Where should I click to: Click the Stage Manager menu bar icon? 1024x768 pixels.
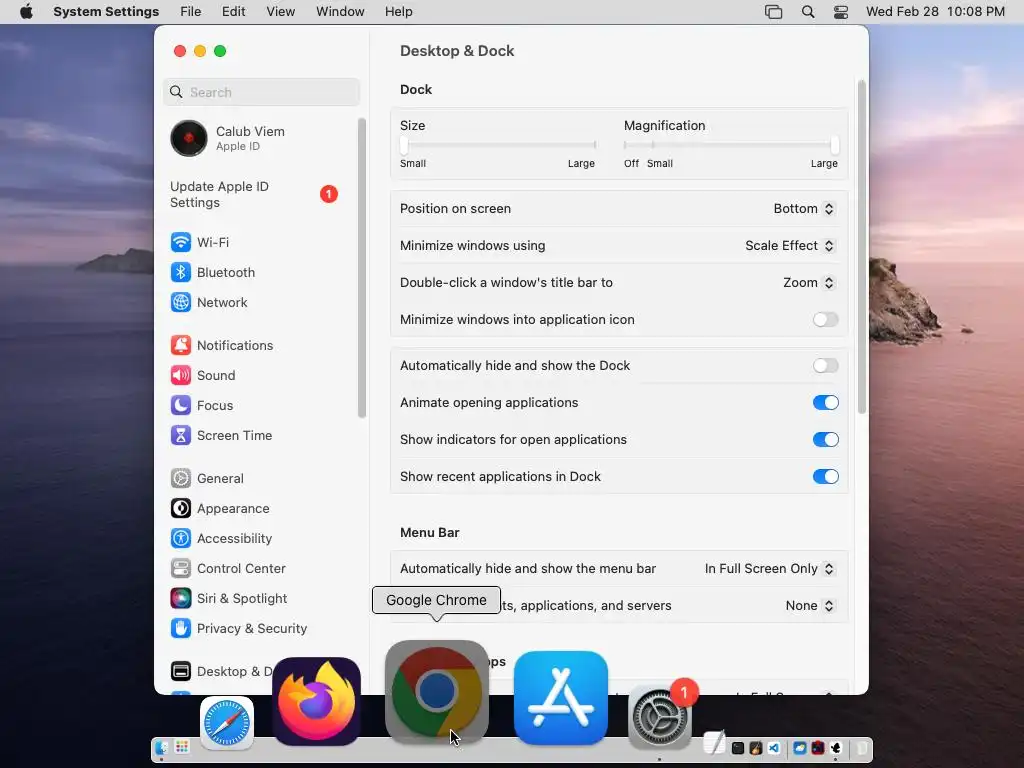(773, 12)
